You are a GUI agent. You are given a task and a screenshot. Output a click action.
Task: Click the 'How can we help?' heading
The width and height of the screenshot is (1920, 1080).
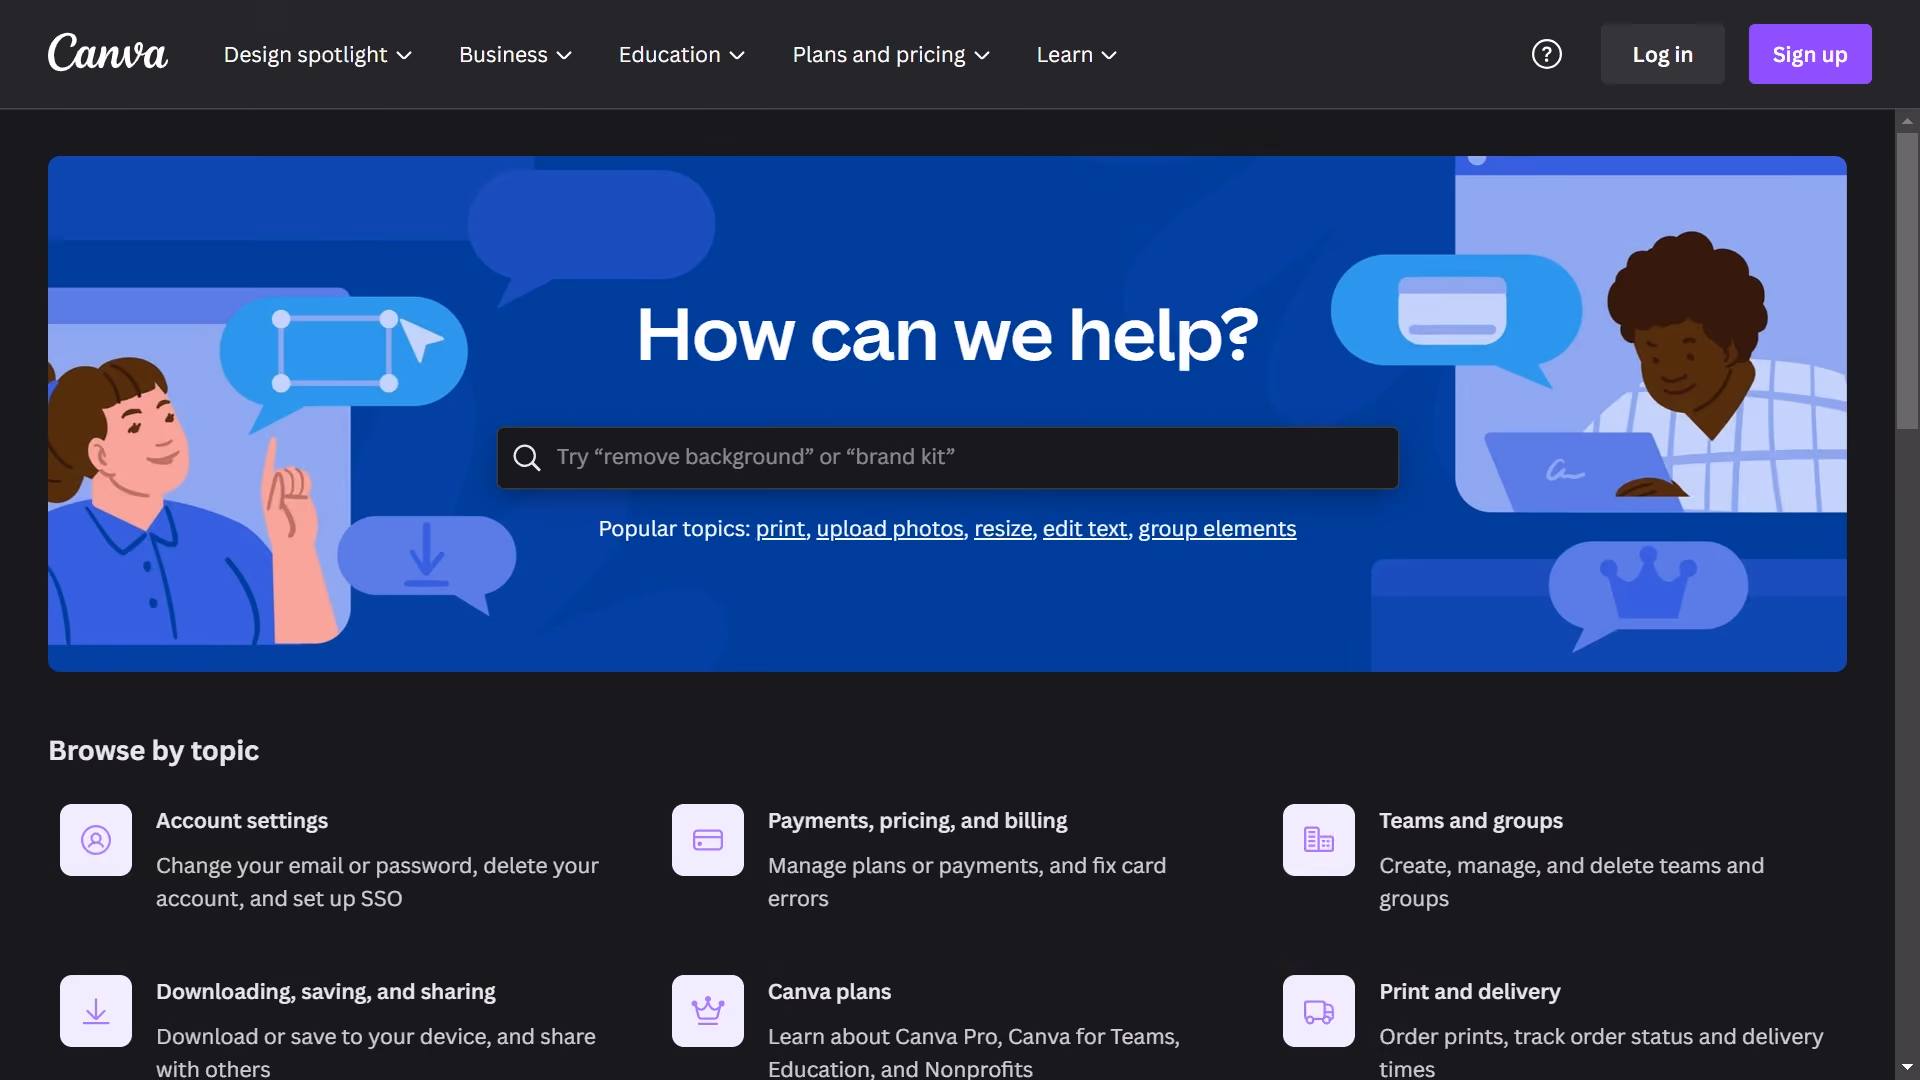pyautogui.click(x=947, y=334)
